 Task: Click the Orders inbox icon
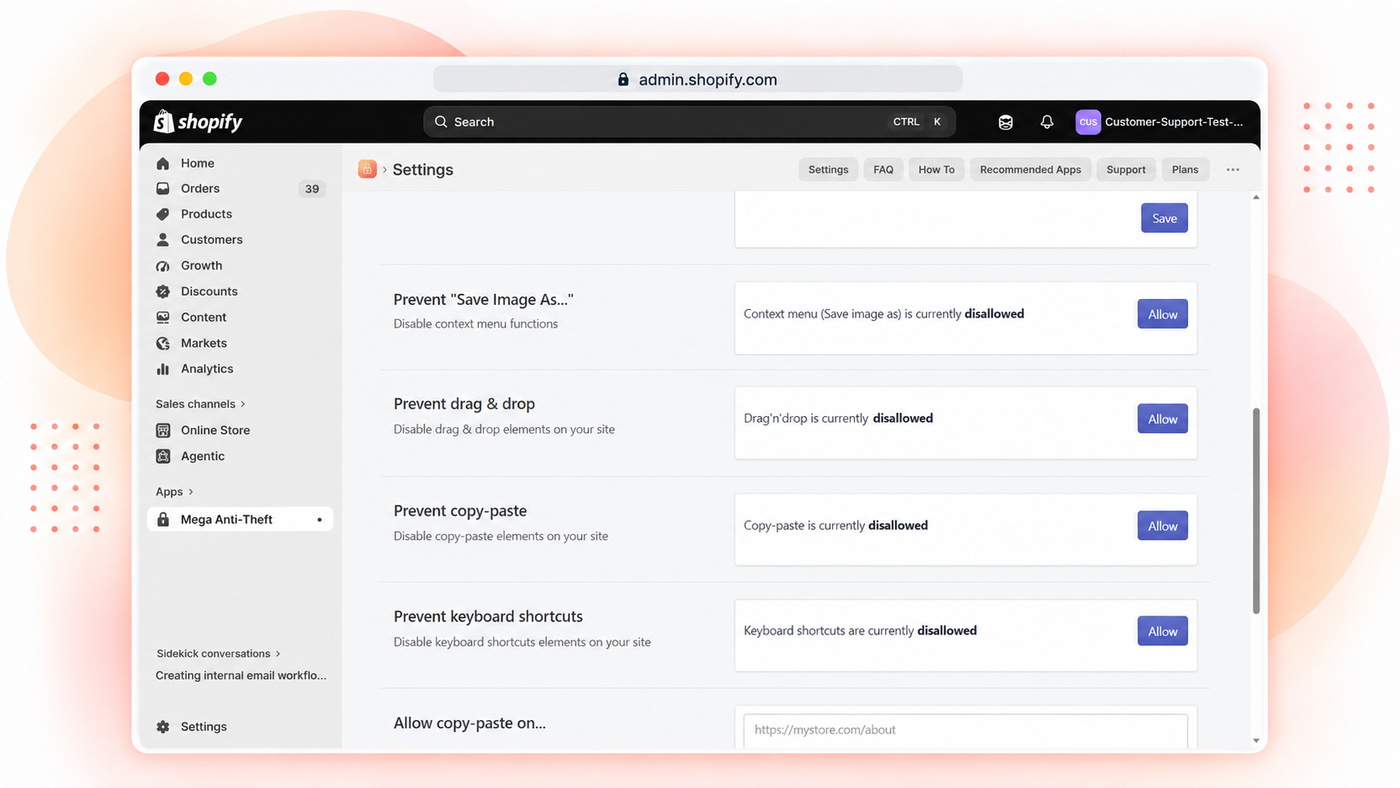coord(163,188)
